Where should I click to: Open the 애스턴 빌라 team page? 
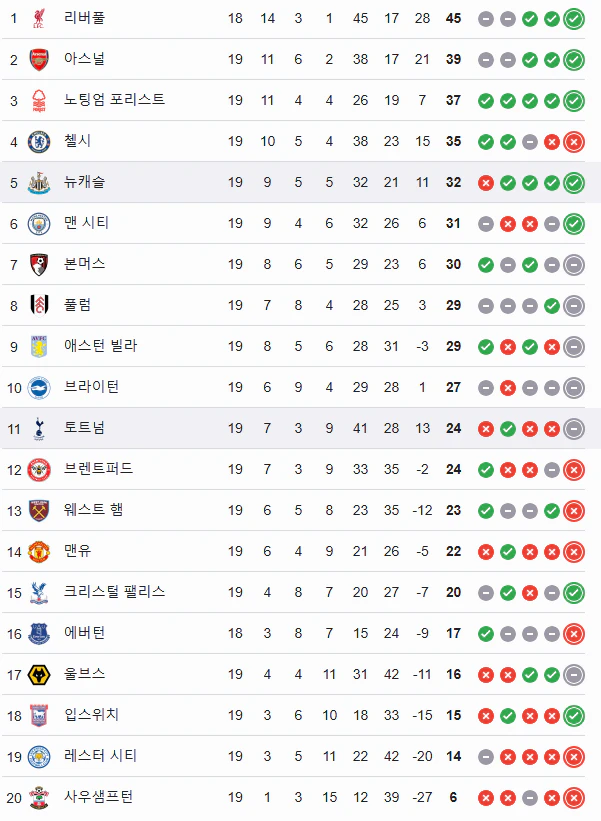tap(101, 346)
